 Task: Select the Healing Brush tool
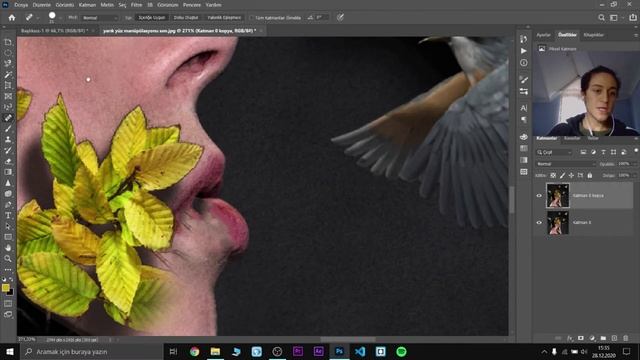coord(8,118)
